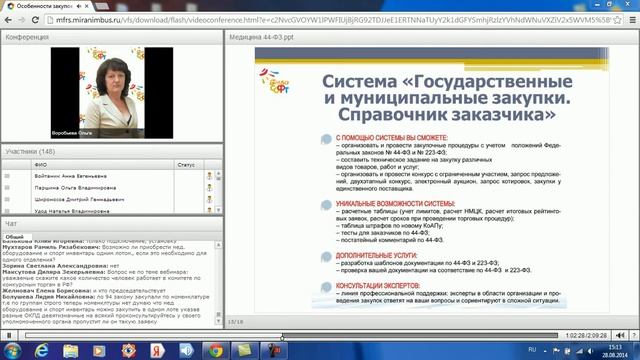The image size is (640, 360).
Task: Click the 13/18 slide counter
Action: pos(236,322)
